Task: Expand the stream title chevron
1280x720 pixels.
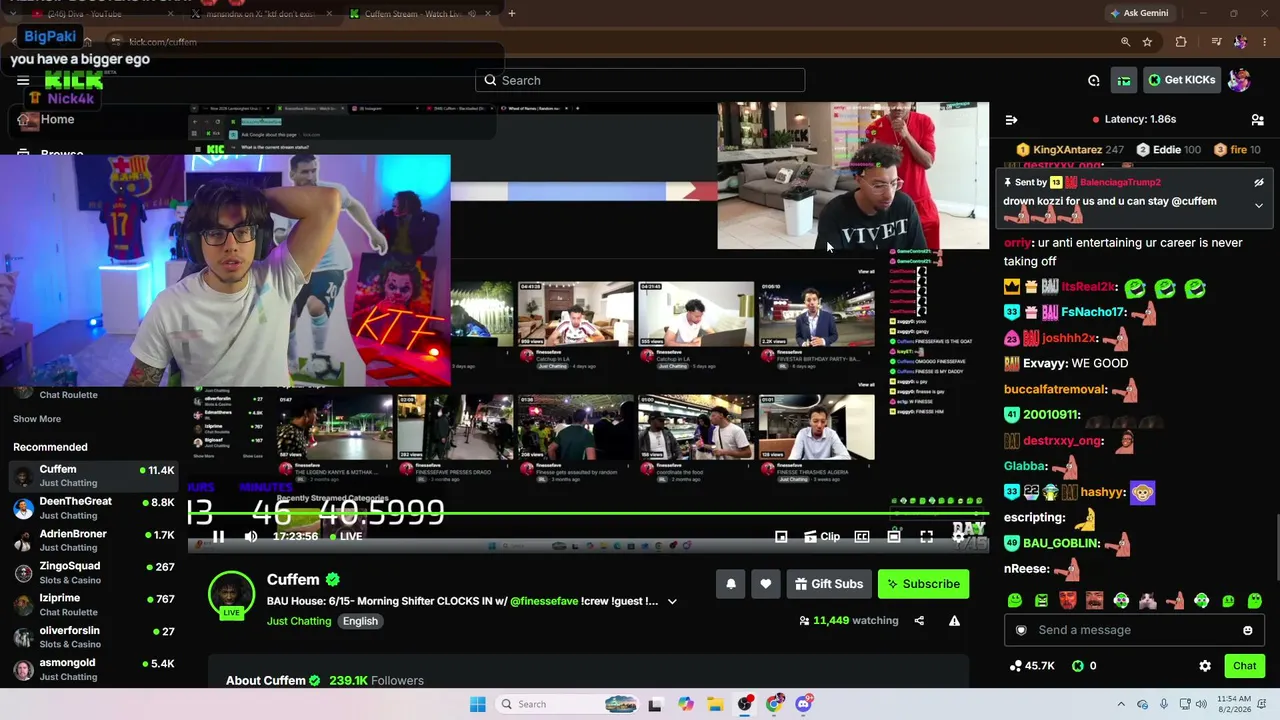Action: 672,601
